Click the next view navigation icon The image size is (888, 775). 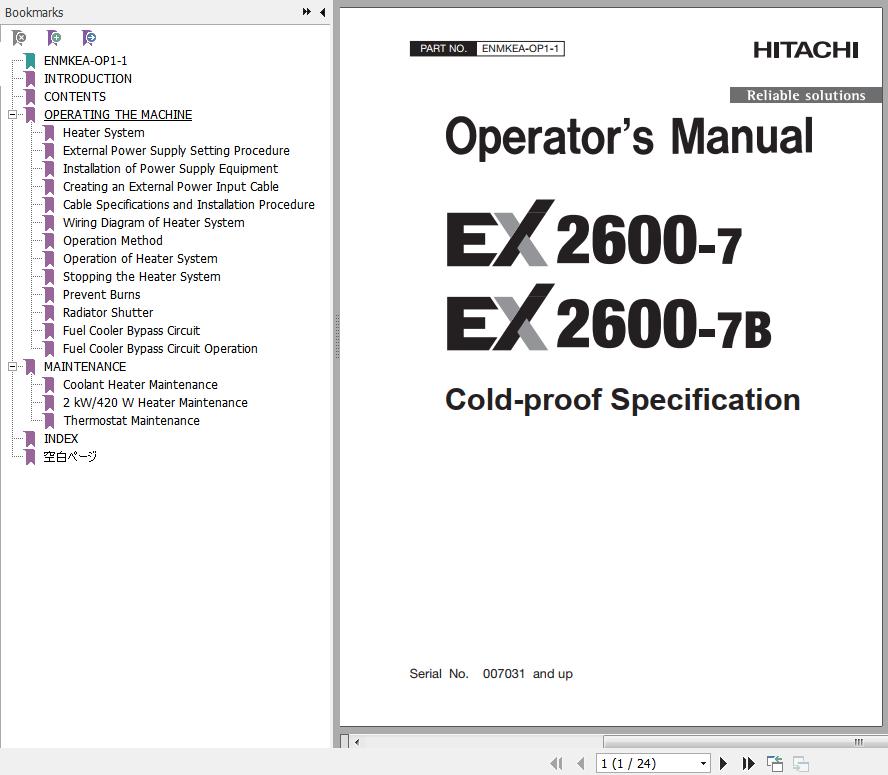click(800, 763)
